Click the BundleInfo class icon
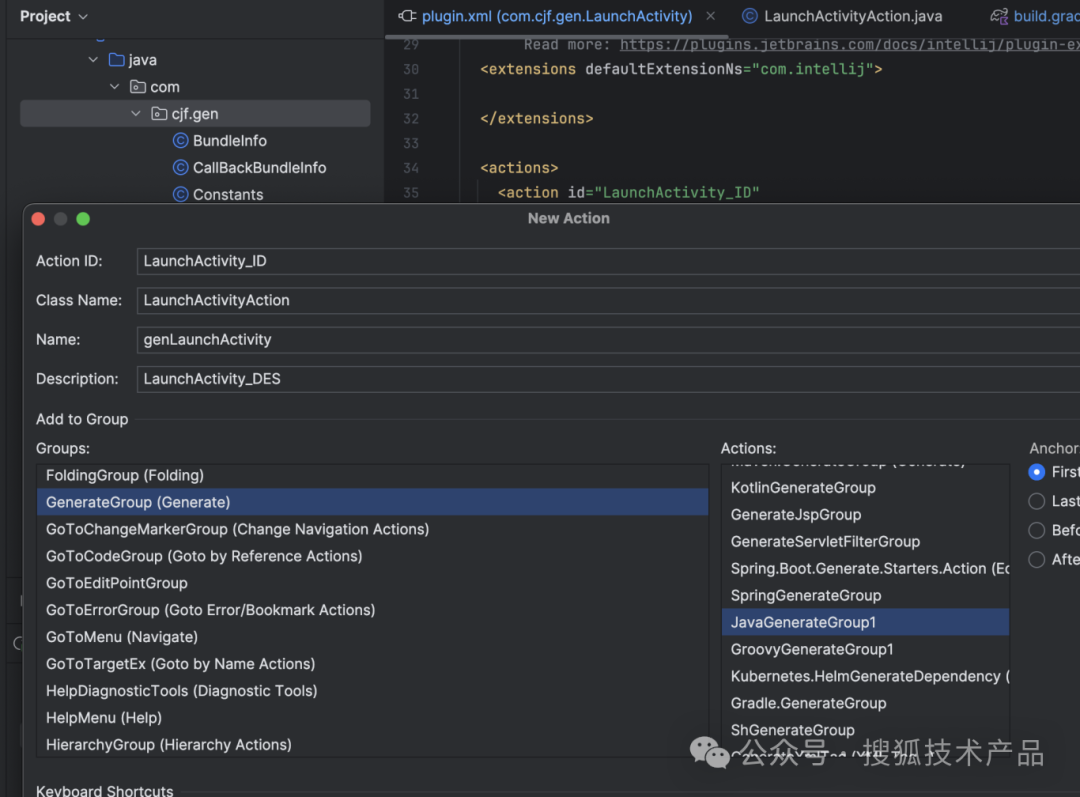Screen dimensions: 1080x797 click(180, 141)
